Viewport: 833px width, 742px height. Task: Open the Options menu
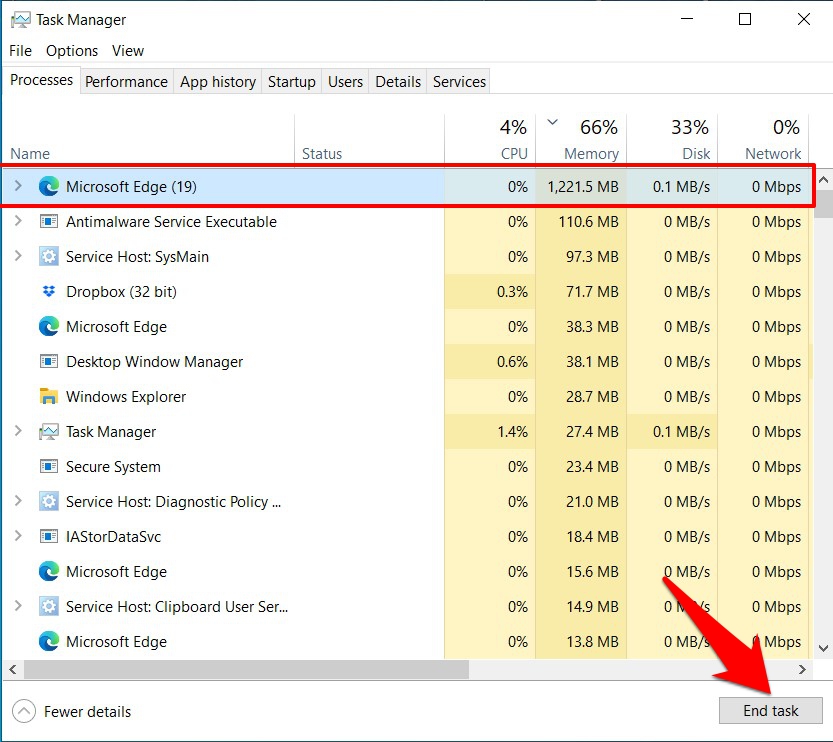(x=71, y=50)
